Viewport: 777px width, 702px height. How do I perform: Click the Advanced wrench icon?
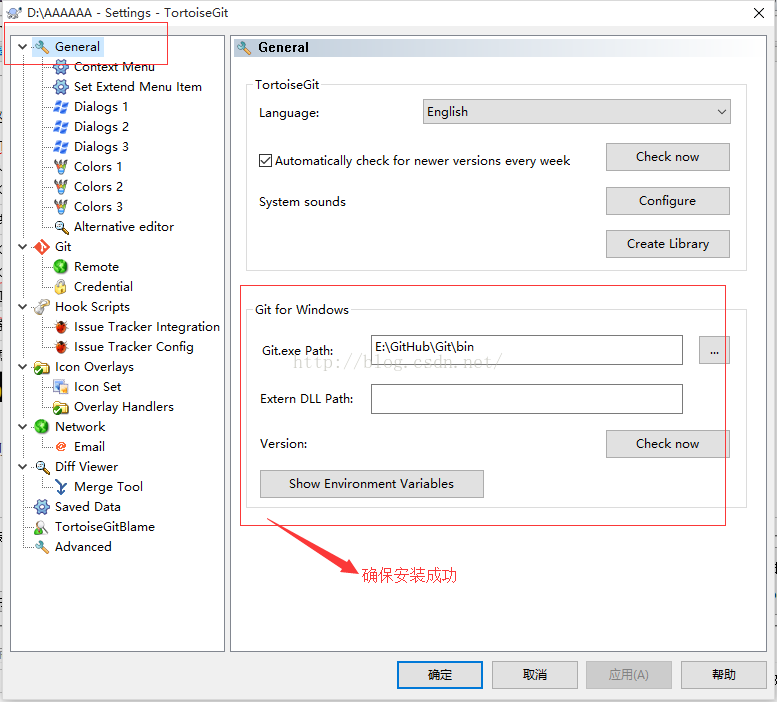(42, 546)
